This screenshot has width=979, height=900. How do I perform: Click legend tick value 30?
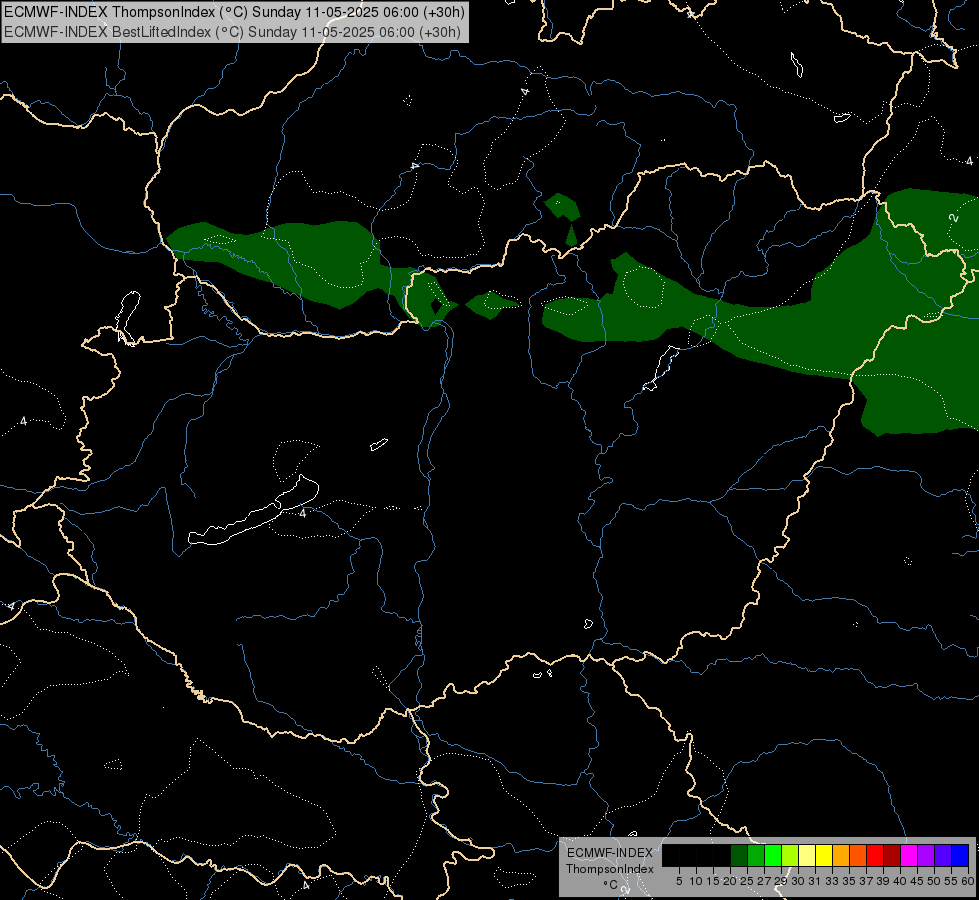[x=798, y=881]
